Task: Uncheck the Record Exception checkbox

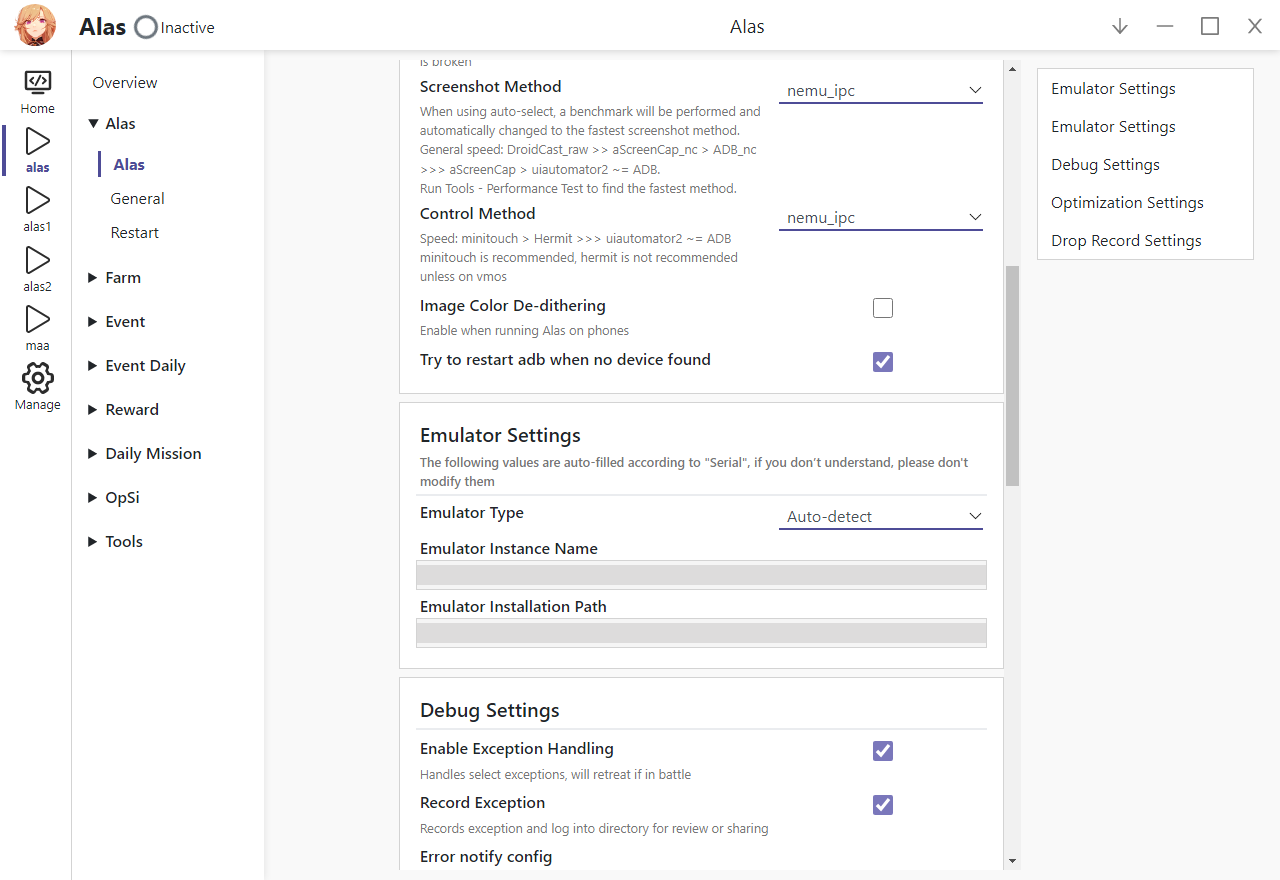Action: [x=883, y=805]
